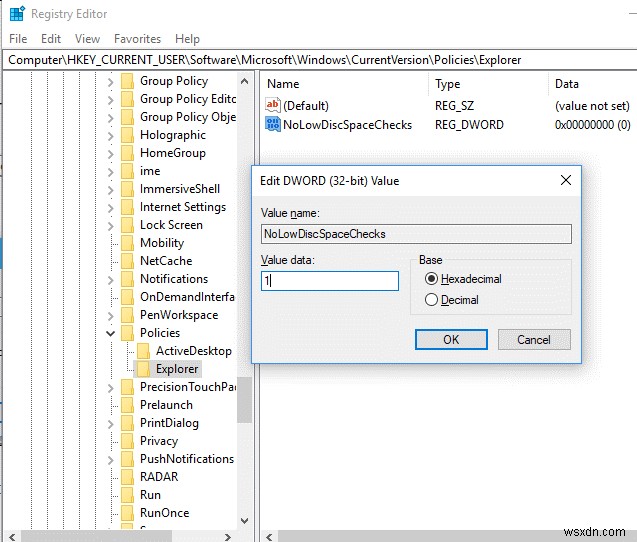637x542 pixels.
Task: Confirm the DWORD edit with OK
Action: (x=451, y=339)
